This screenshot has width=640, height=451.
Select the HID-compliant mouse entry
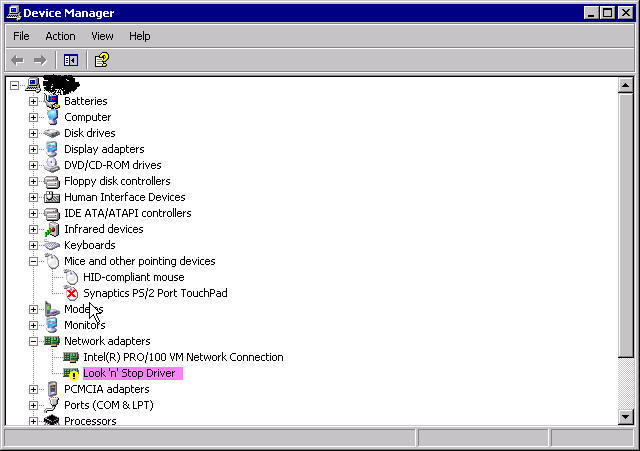tap(133, 277)
